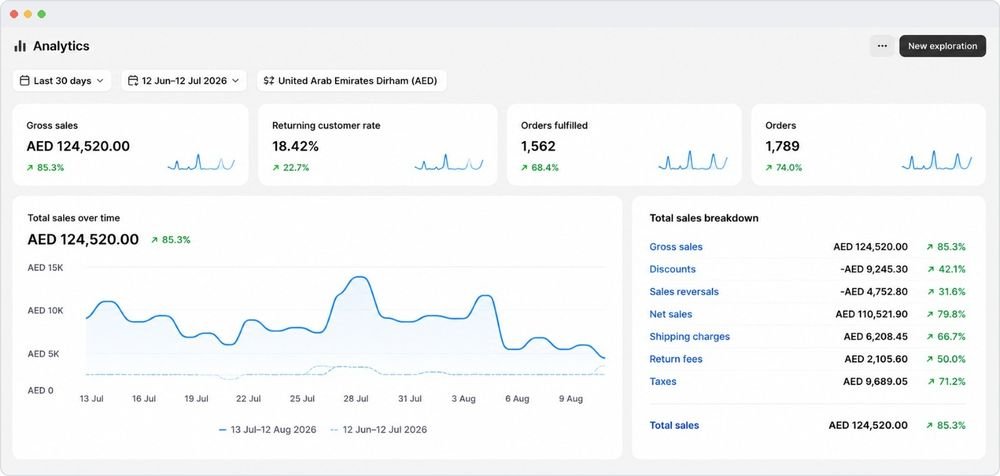1000x476 pixels.
Task: Open the 12 Jun–12 Jul 2026 date range dropdown
Action: pyautogui.click(x=184, y=81)
